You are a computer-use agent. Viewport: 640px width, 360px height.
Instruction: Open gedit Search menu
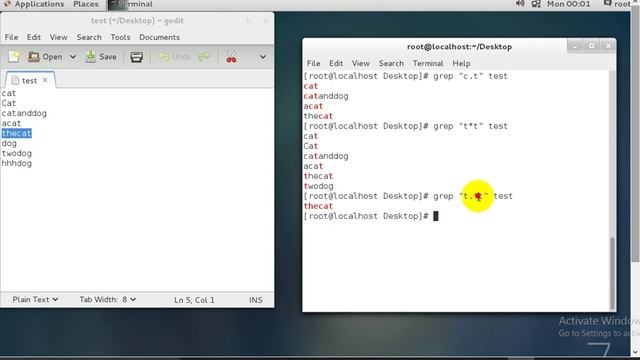89,37
